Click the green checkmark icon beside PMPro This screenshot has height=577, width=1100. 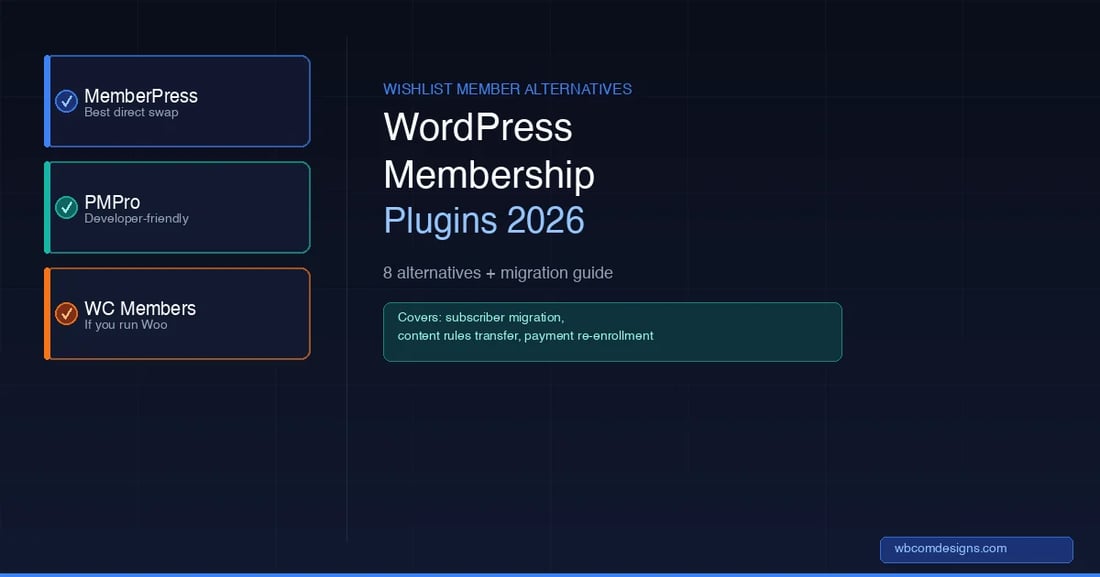pos(67,207)
